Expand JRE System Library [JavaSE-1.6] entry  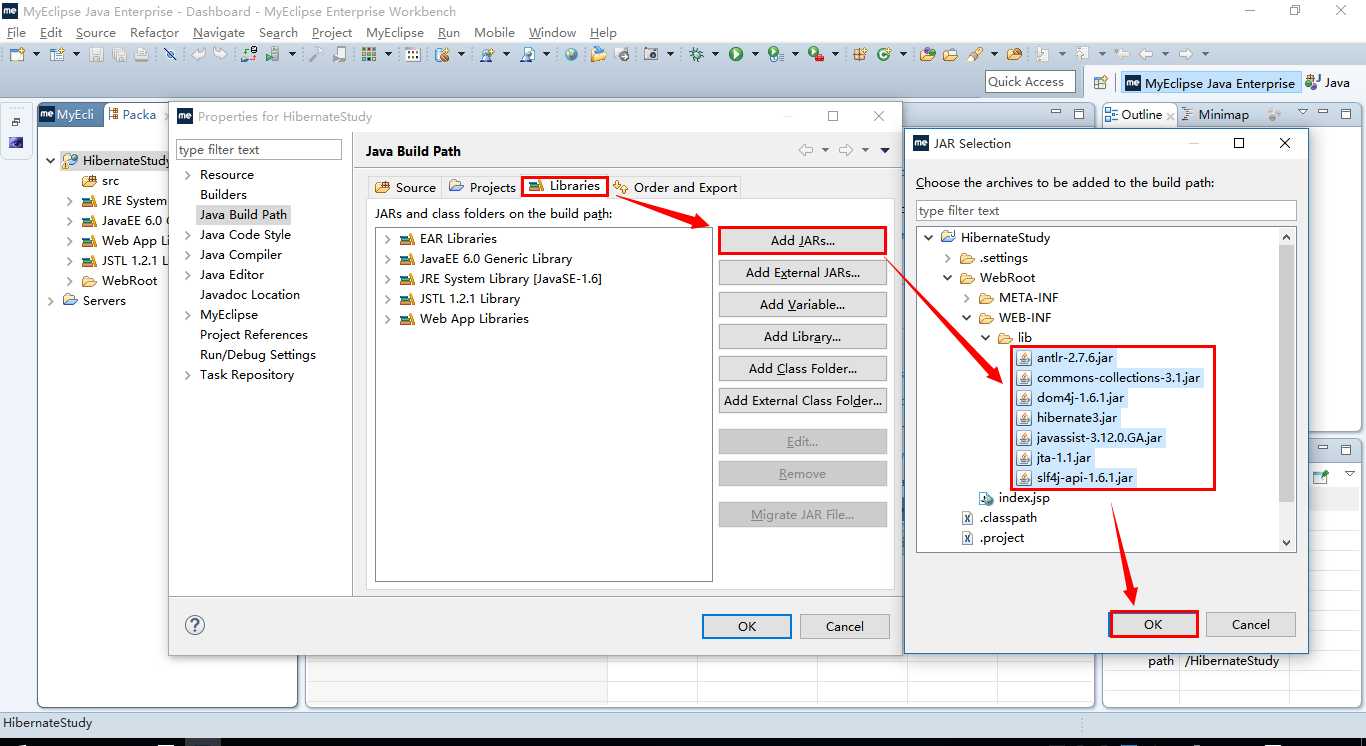pos(388,279)
